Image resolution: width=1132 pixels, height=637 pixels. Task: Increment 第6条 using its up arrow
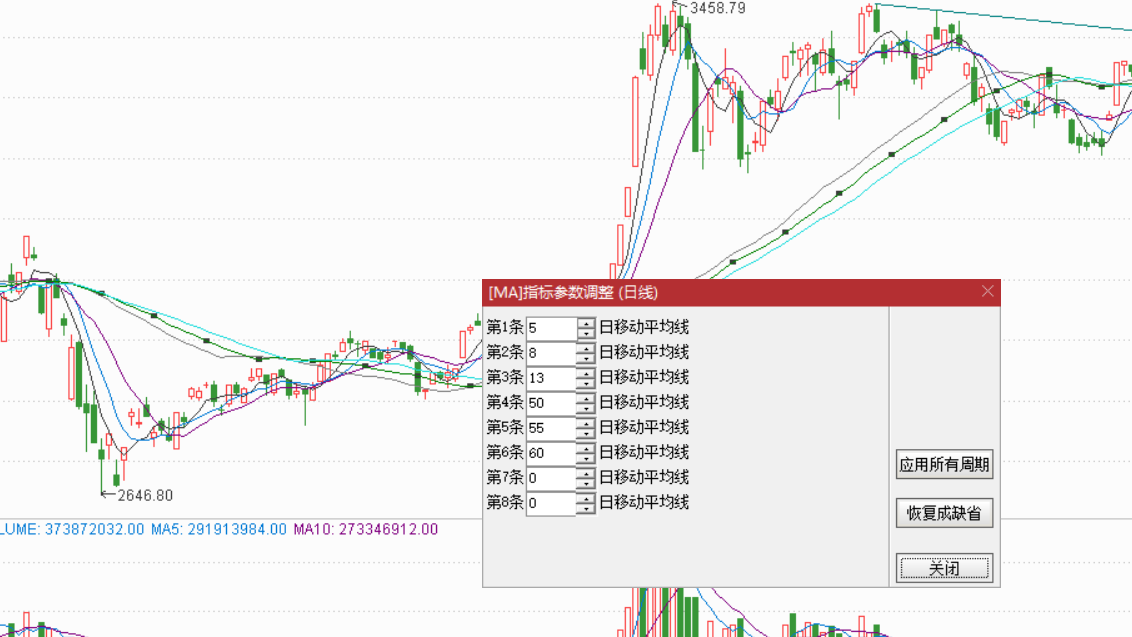click(x=585, y=448)
